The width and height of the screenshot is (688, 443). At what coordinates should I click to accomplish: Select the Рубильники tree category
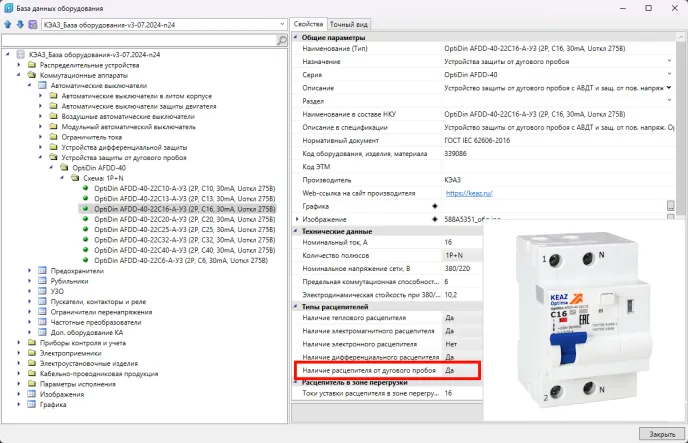[70, 281]
